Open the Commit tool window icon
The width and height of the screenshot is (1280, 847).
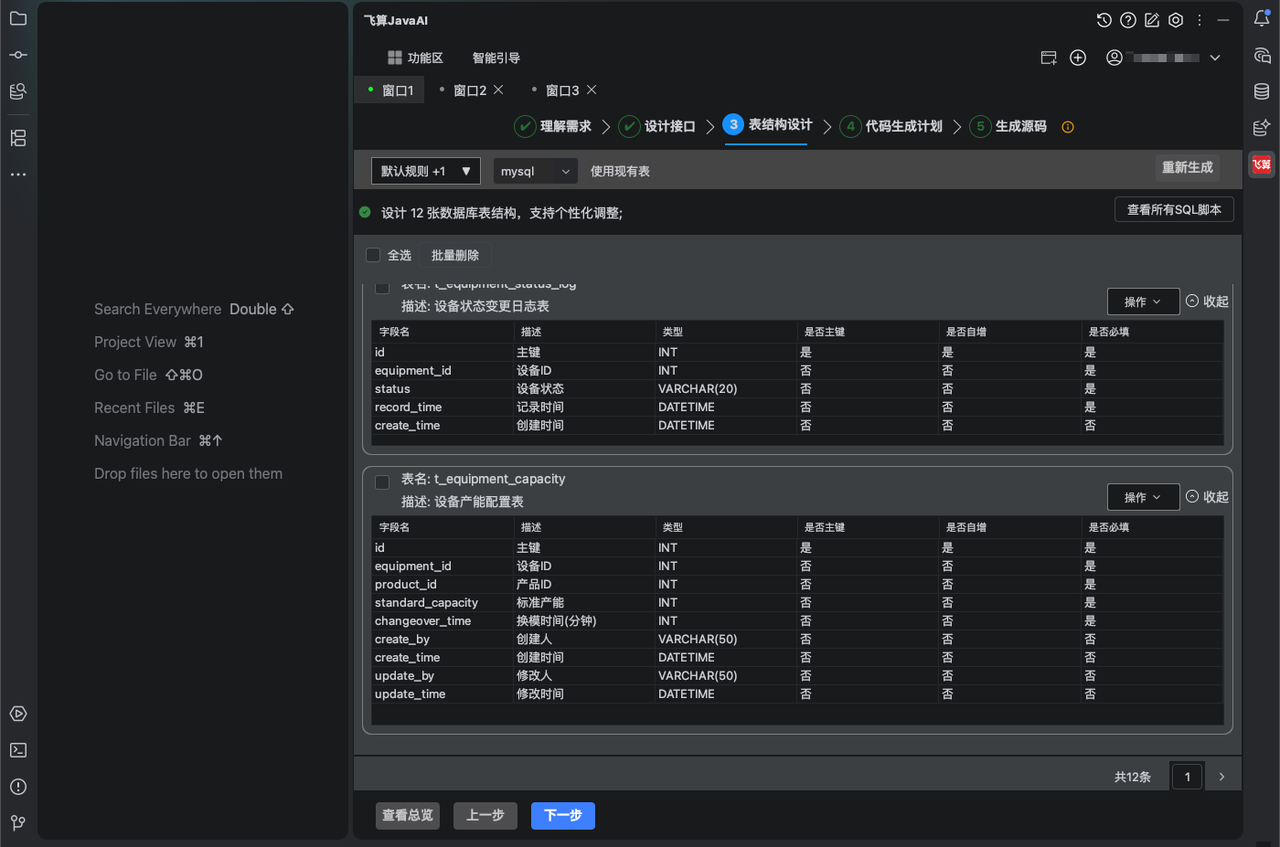[18, 55]
